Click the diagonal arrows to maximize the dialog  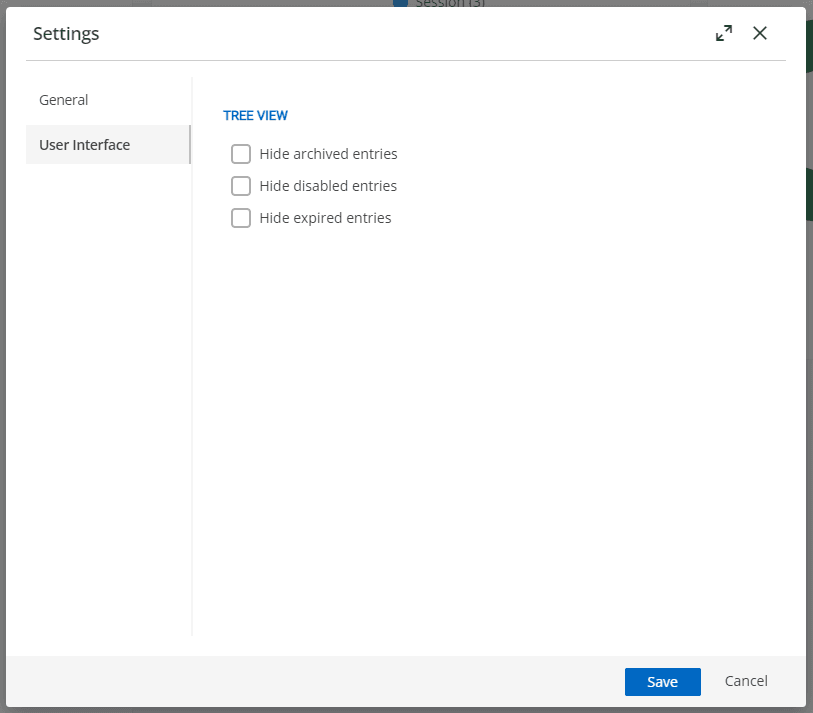click(x=723, y=33)
